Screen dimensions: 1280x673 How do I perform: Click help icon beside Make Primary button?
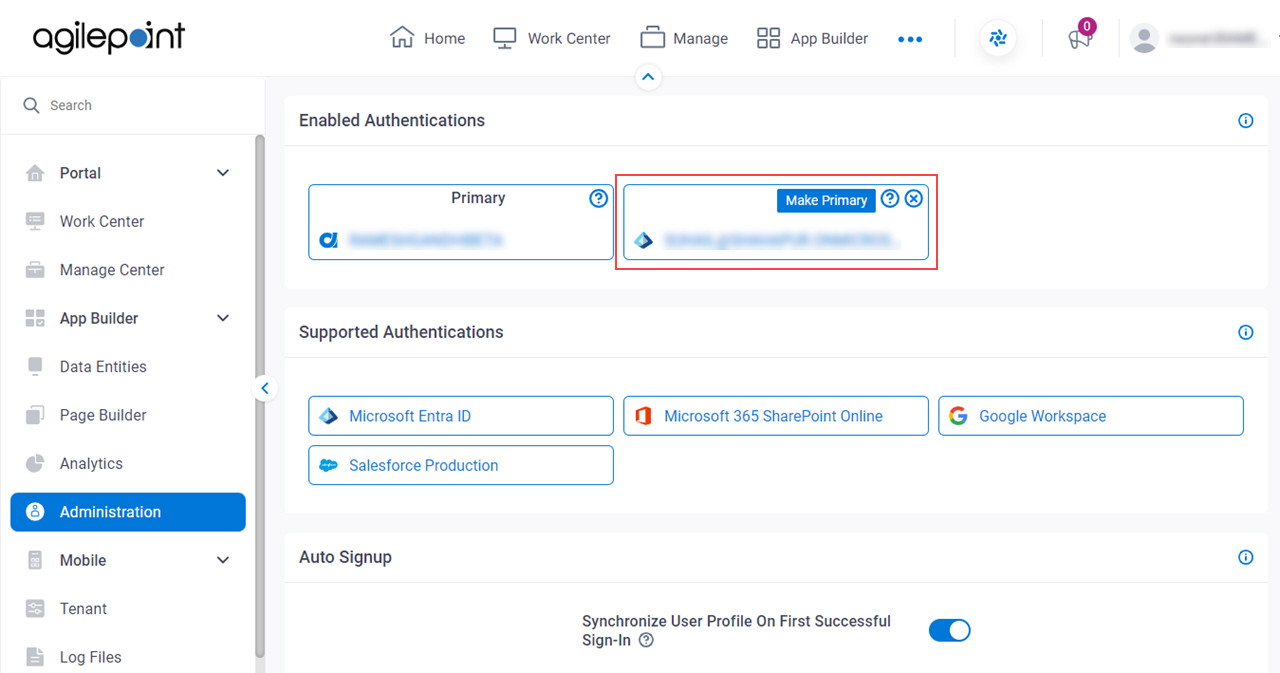click(x=889, y=198)
